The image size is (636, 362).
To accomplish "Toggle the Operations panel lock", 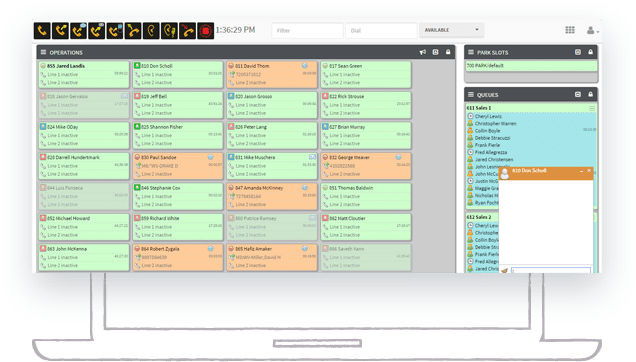I will (448, 52).
